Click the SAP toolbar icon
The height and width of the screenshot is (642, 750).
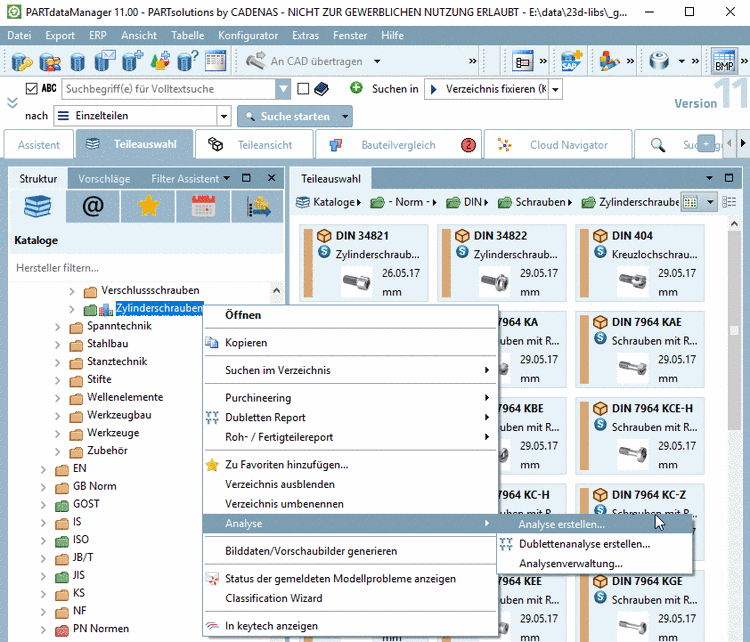(571, 61)
